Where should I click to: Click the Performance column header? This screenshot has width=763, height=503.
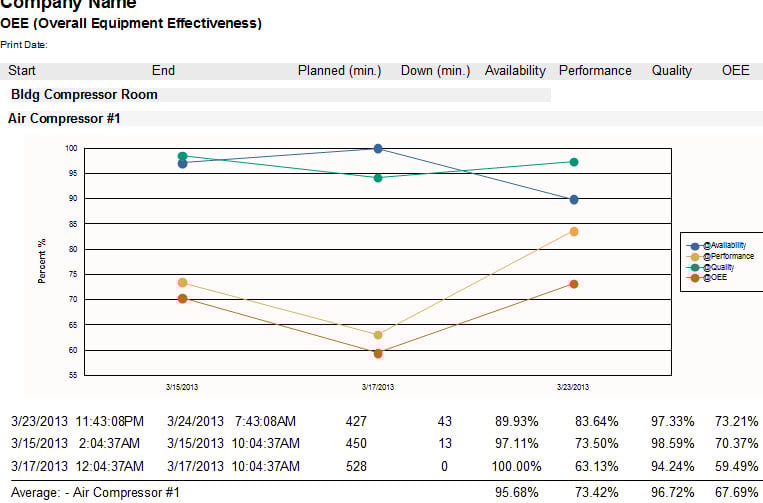[595, 71]
